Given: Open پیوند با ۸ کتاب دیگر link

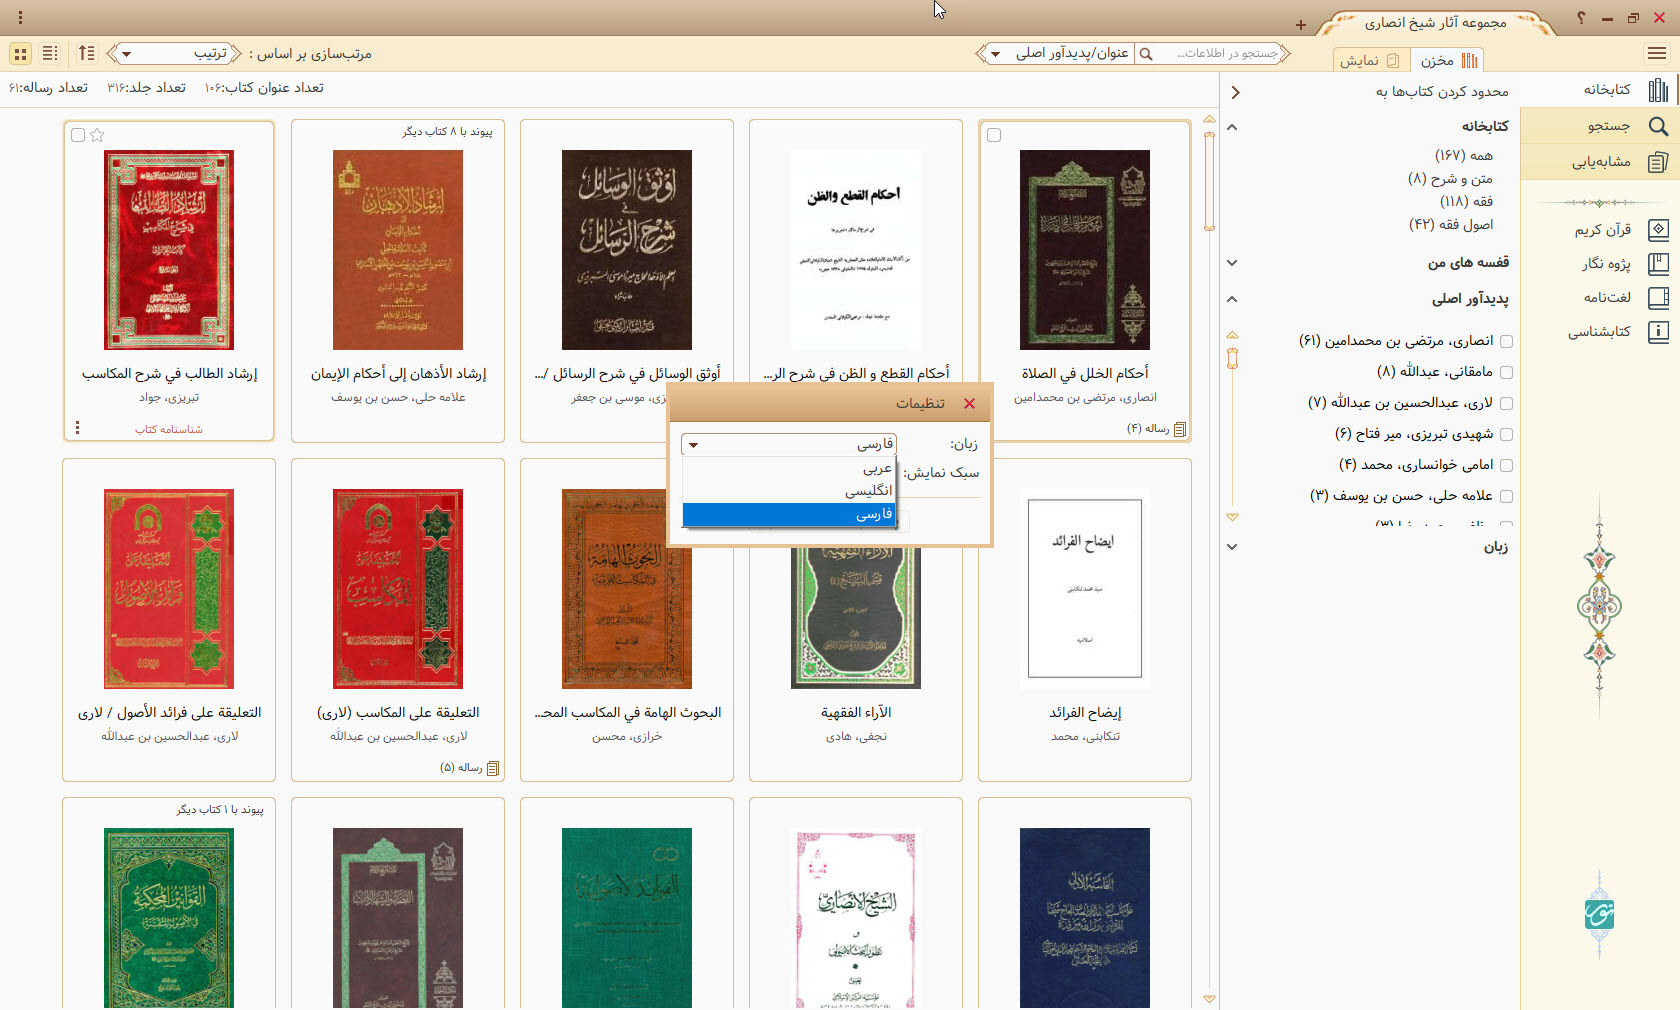Looking at the screenshot, I should pyautogui.click(x=448, y=132).
